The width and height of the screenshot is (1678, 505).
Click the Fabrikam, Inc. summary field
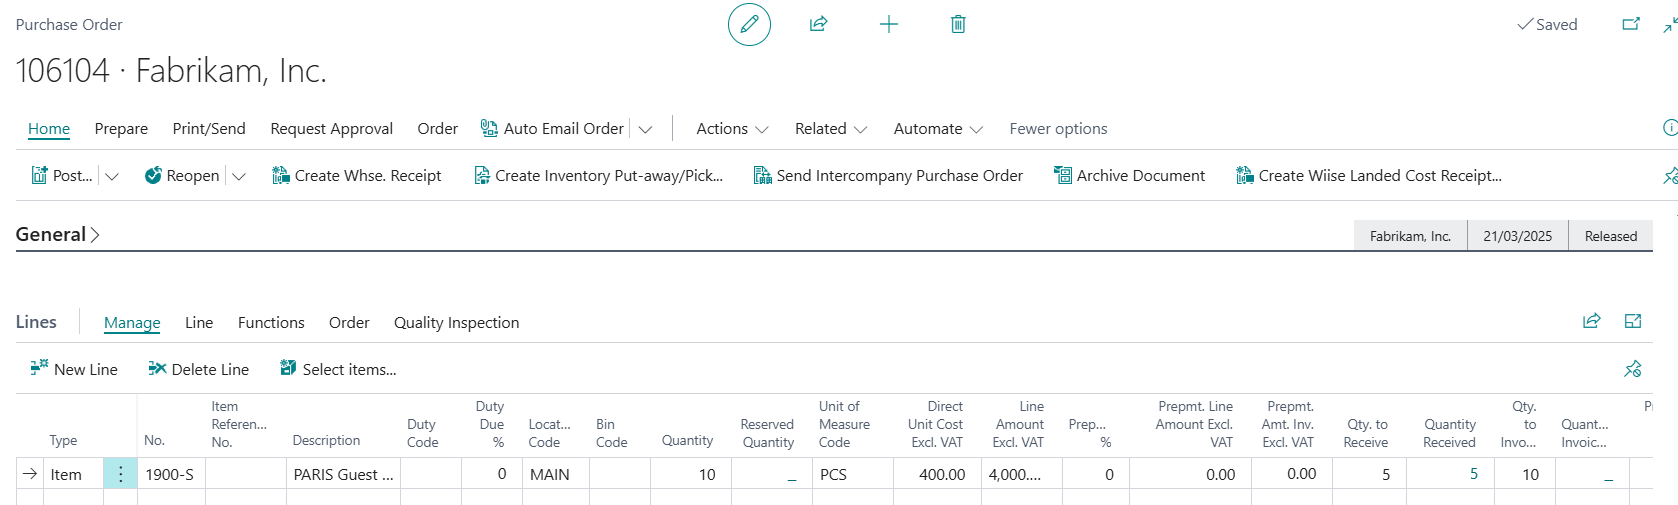(1410, 236)
